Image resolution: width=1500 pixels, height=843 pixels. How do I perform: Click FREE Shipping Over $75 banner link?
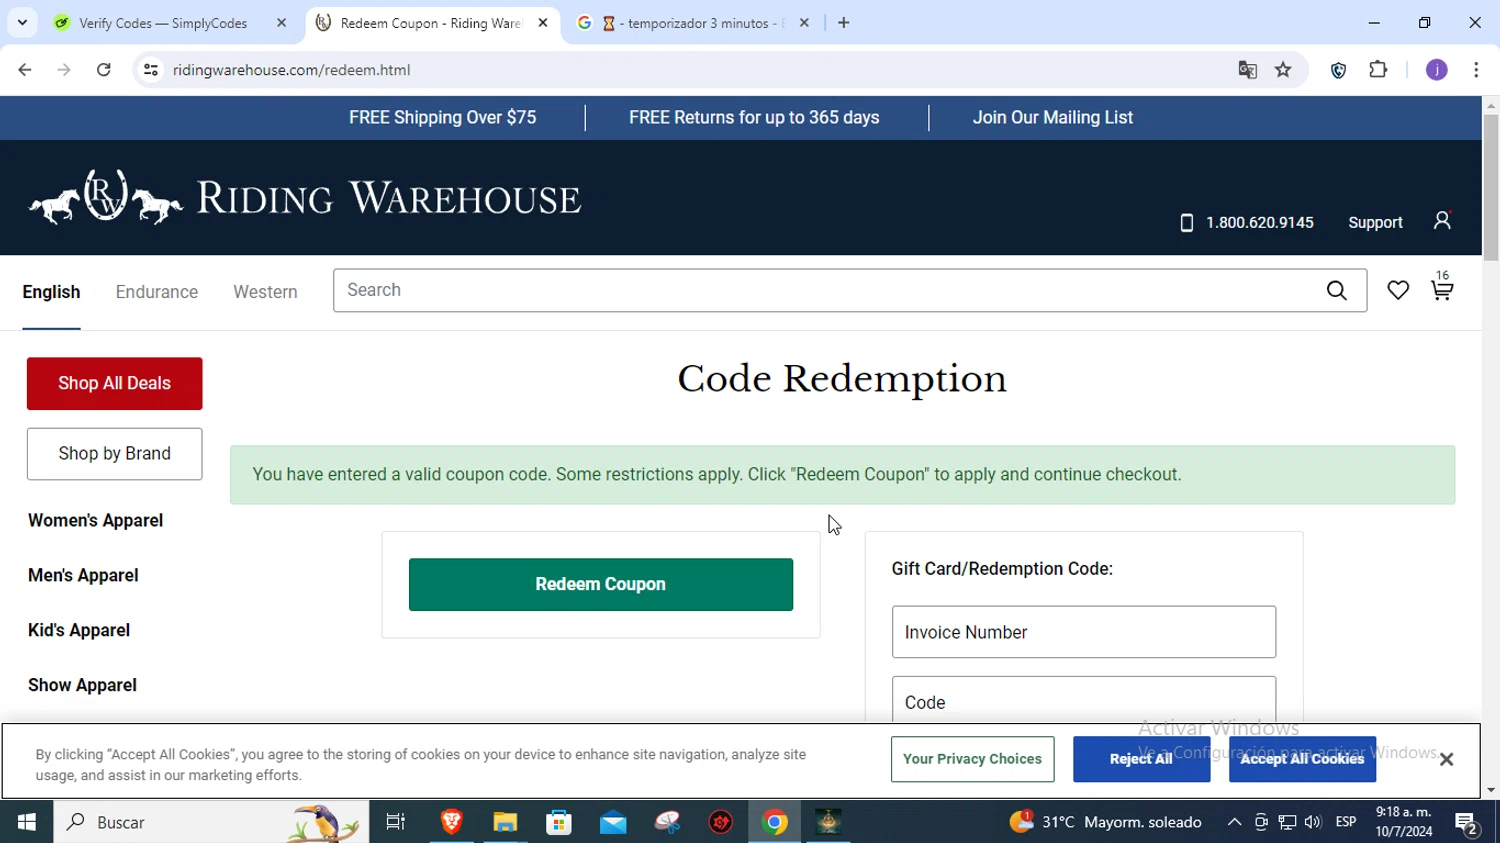click(x=442, y=117)
